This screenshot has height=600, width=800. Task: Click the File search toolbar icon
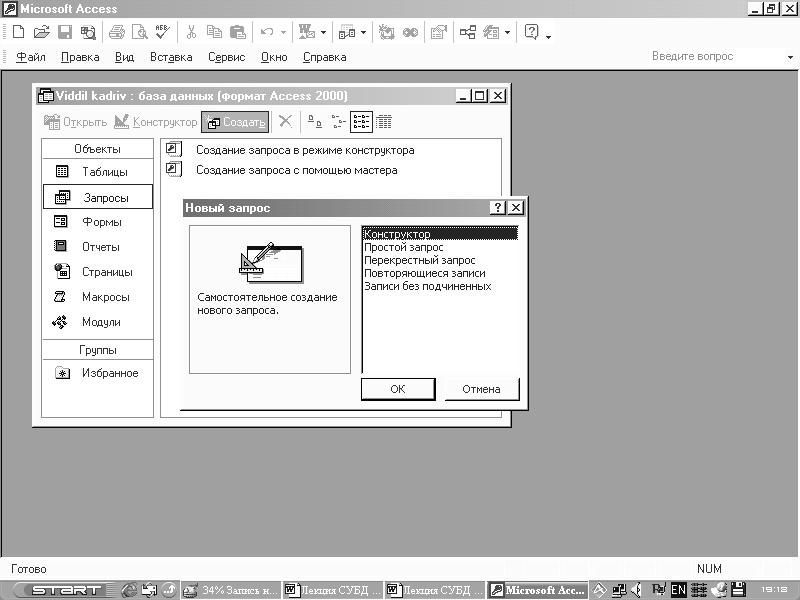[x=88, y=32]
